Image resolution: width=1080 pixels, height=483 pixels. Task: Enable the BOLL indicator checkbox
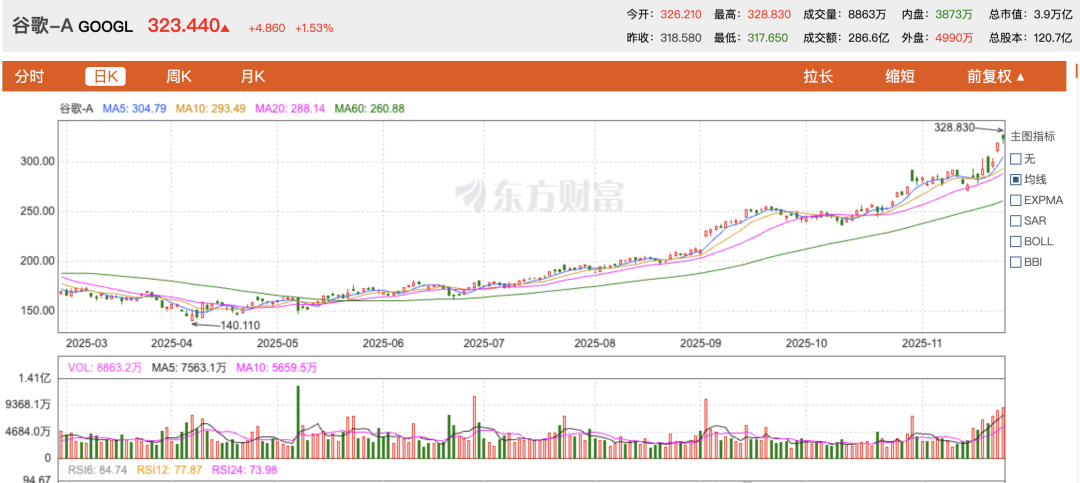pyautogui.click(x=1015, y=241)
